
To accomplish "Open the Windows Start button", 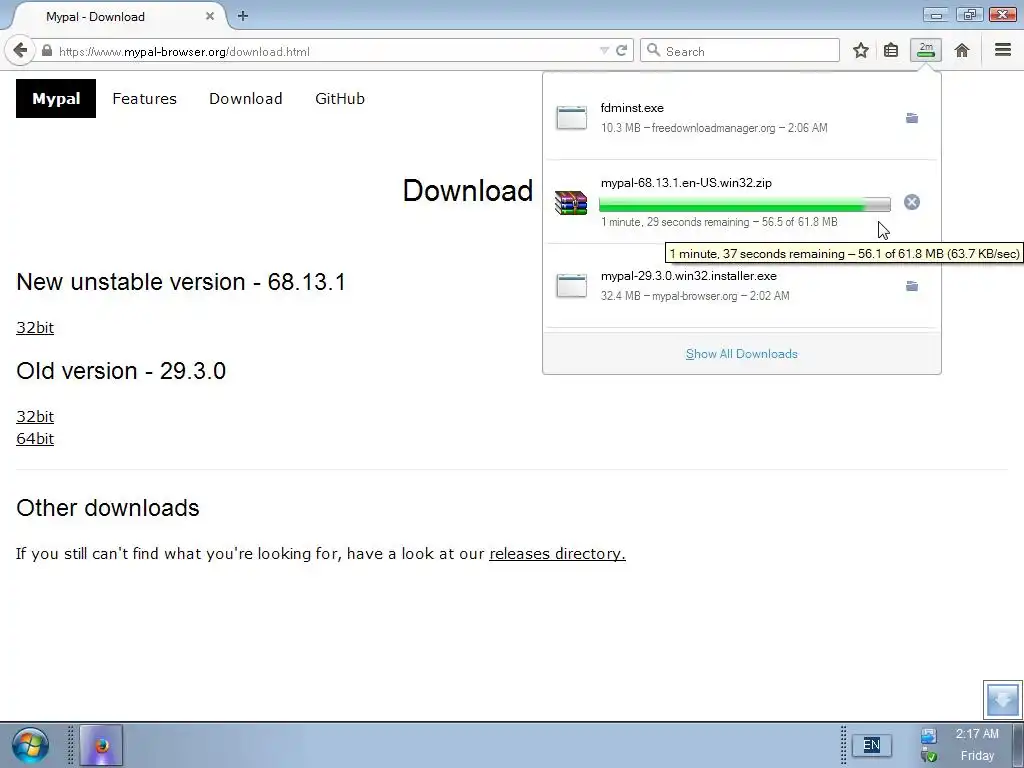I will (30, 745).
